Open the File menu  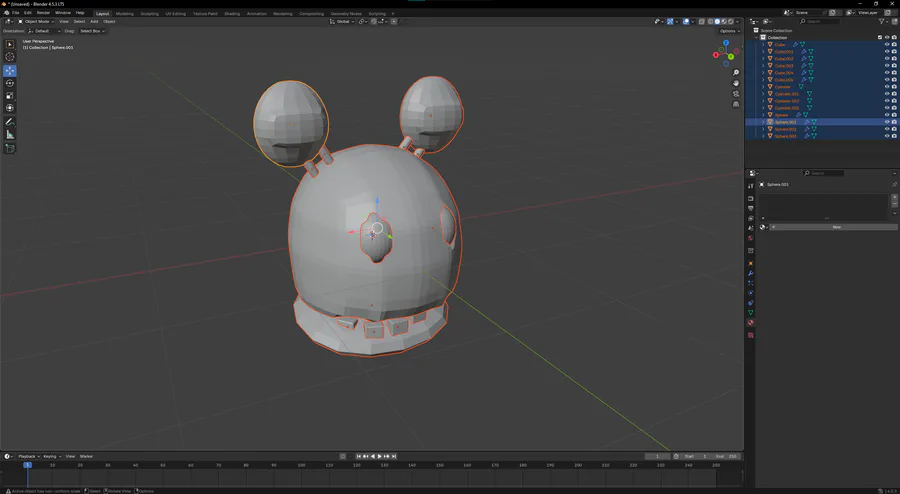pyautogui.click(x=15, y=13)
